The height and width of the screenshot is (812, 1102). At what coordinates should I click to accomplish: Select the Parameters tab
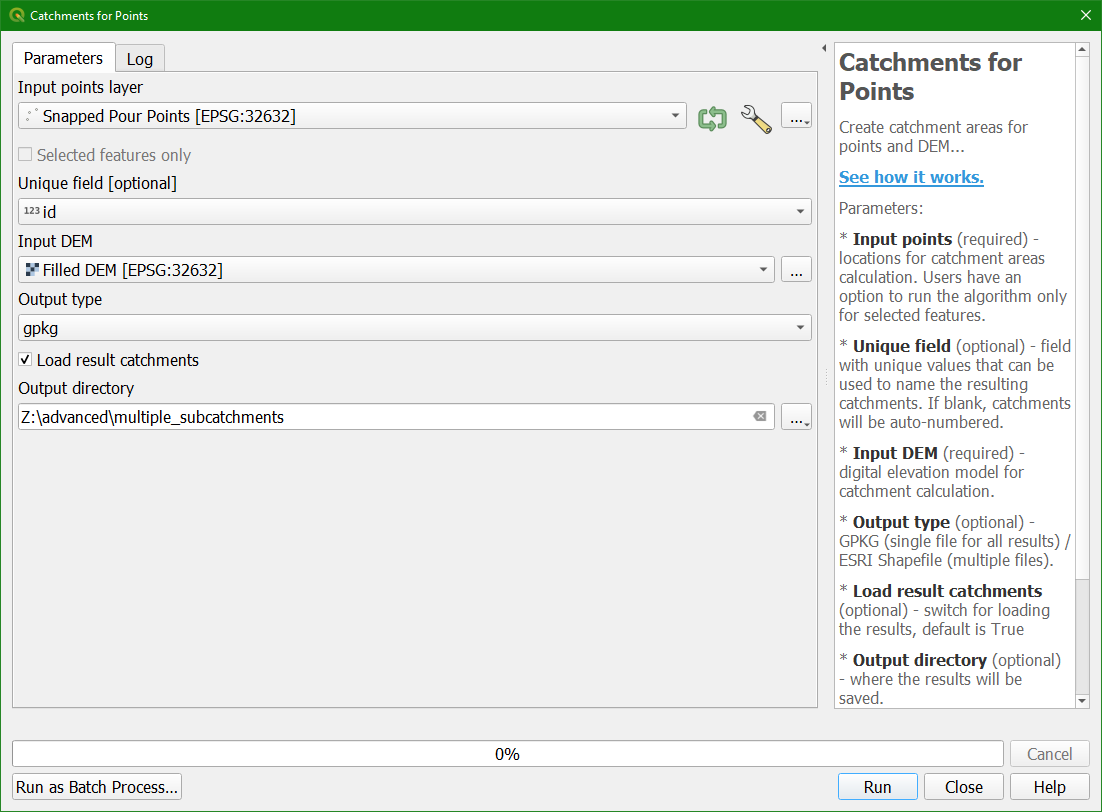tap(62, 58)
